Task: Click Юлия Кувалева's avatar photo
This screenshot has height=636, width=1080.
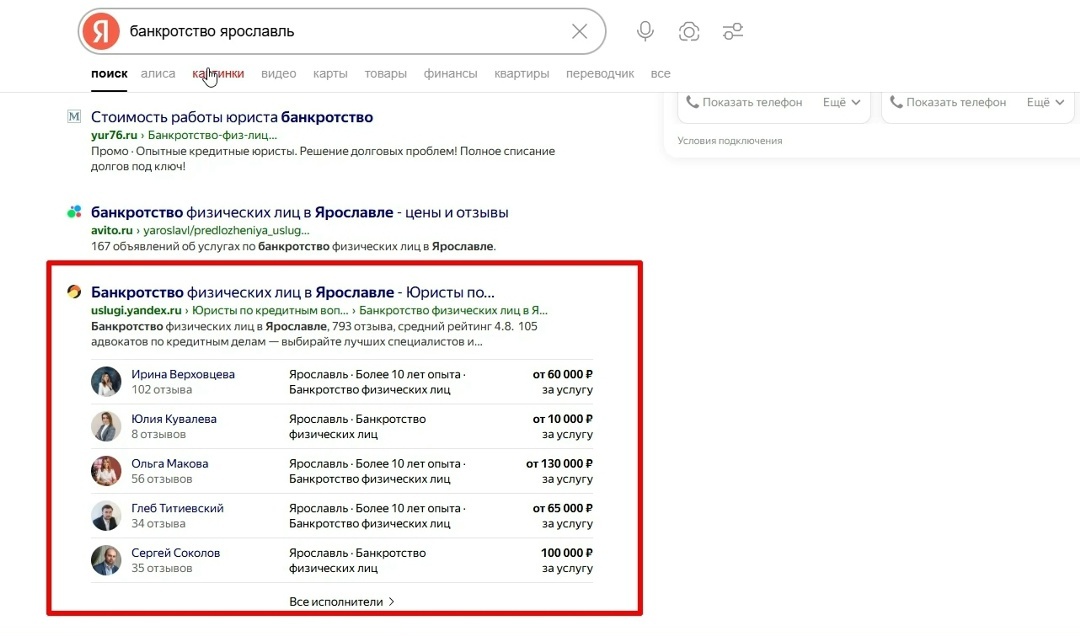Action: (x=106, y=426)
